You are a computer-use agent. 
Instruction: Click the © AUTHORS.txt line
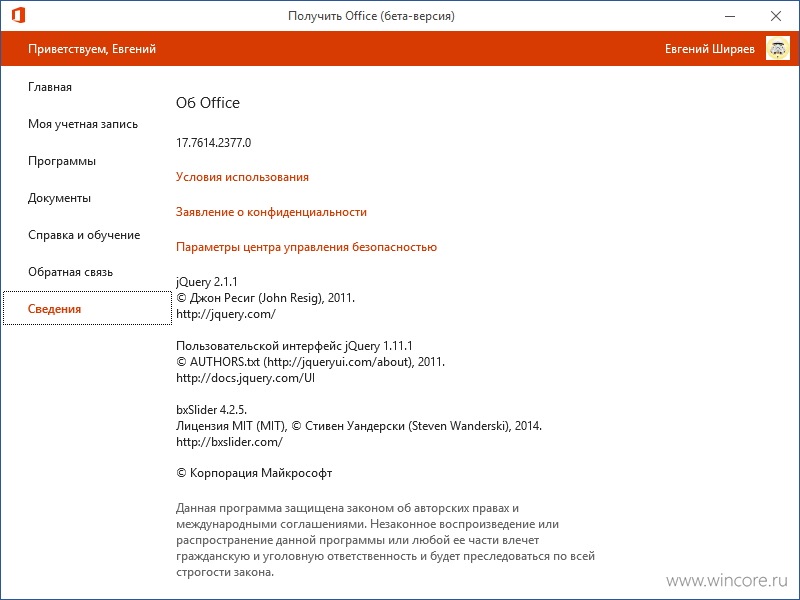point(310,362)
